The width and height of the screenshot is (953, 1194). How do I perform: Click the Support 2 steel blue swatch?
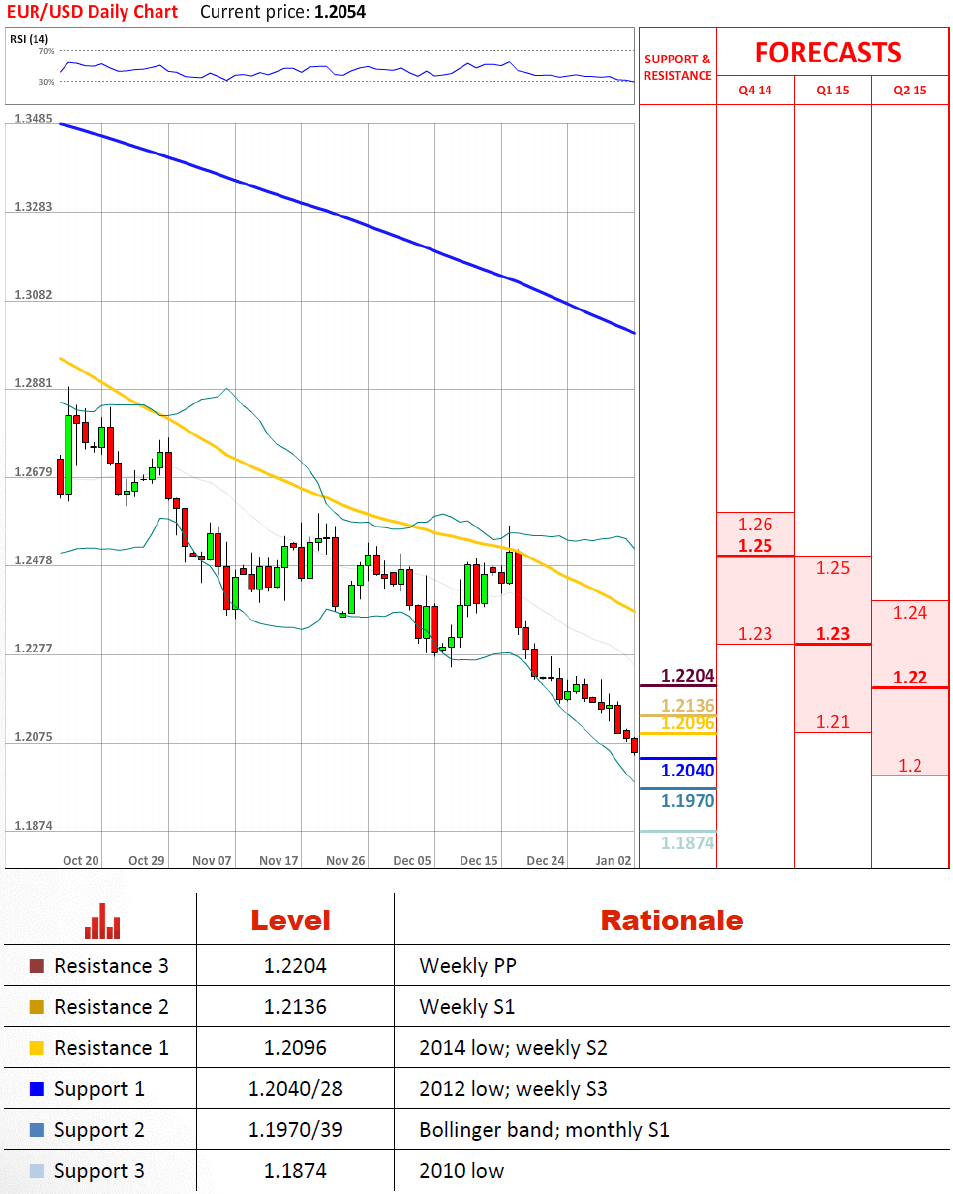(37, 1130)
